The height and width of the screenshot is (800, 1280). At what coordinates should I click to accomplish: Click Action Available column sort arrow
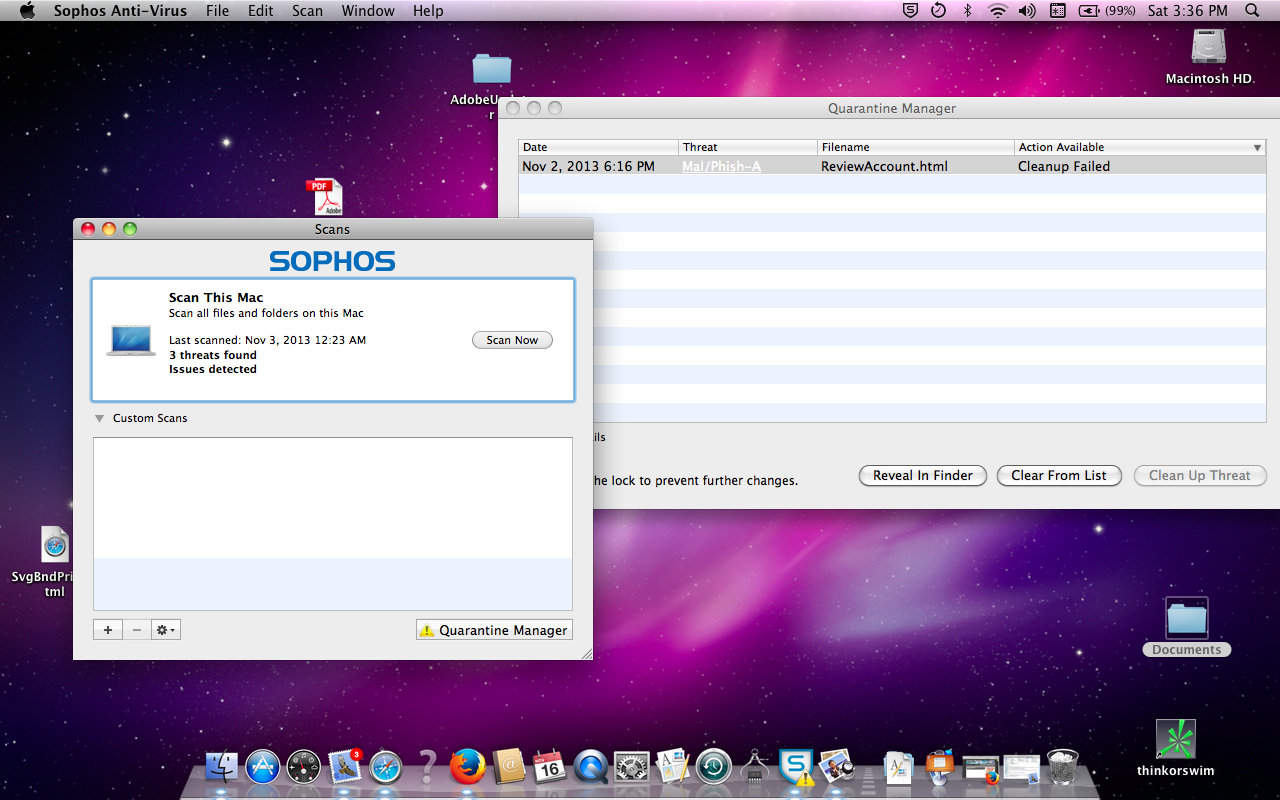pos(1258,148)
